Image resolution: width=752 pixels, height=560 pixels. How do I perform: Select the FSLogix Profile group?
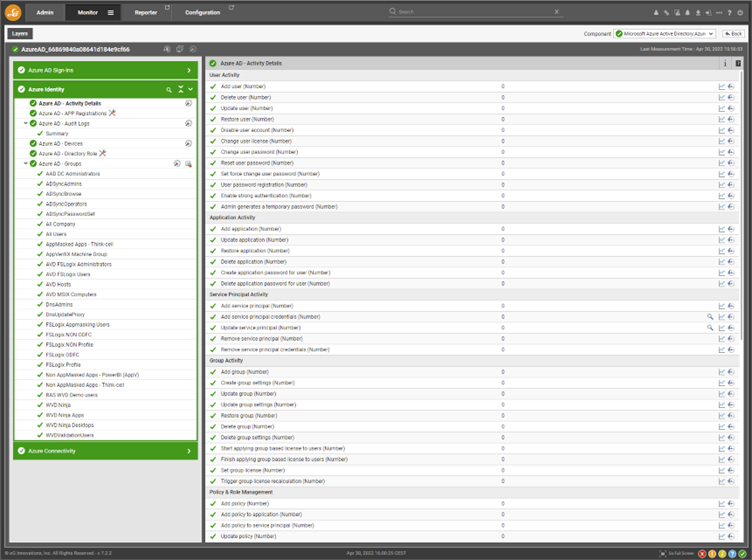pos(63,365)
